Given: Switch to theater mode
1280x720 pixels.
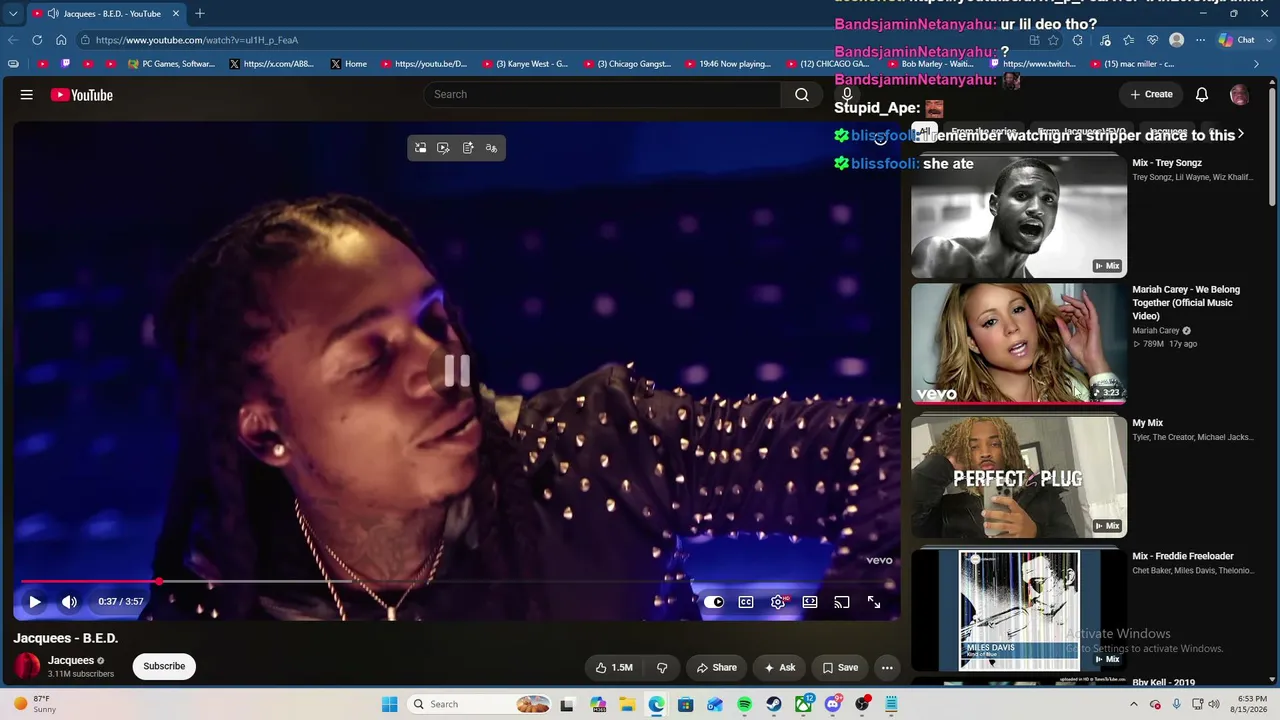Looking at the screenshot, I should point(810,602).
